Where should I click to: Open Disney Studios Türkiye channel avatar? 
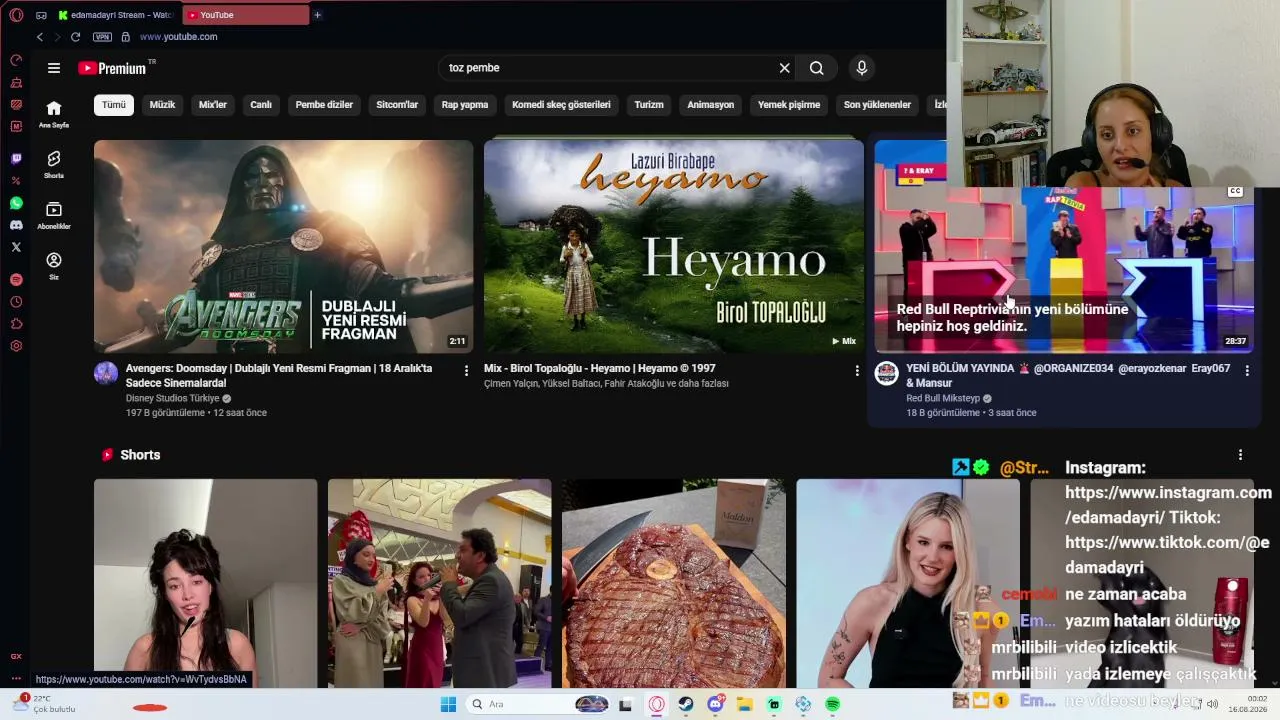click(x=106, y=374)
